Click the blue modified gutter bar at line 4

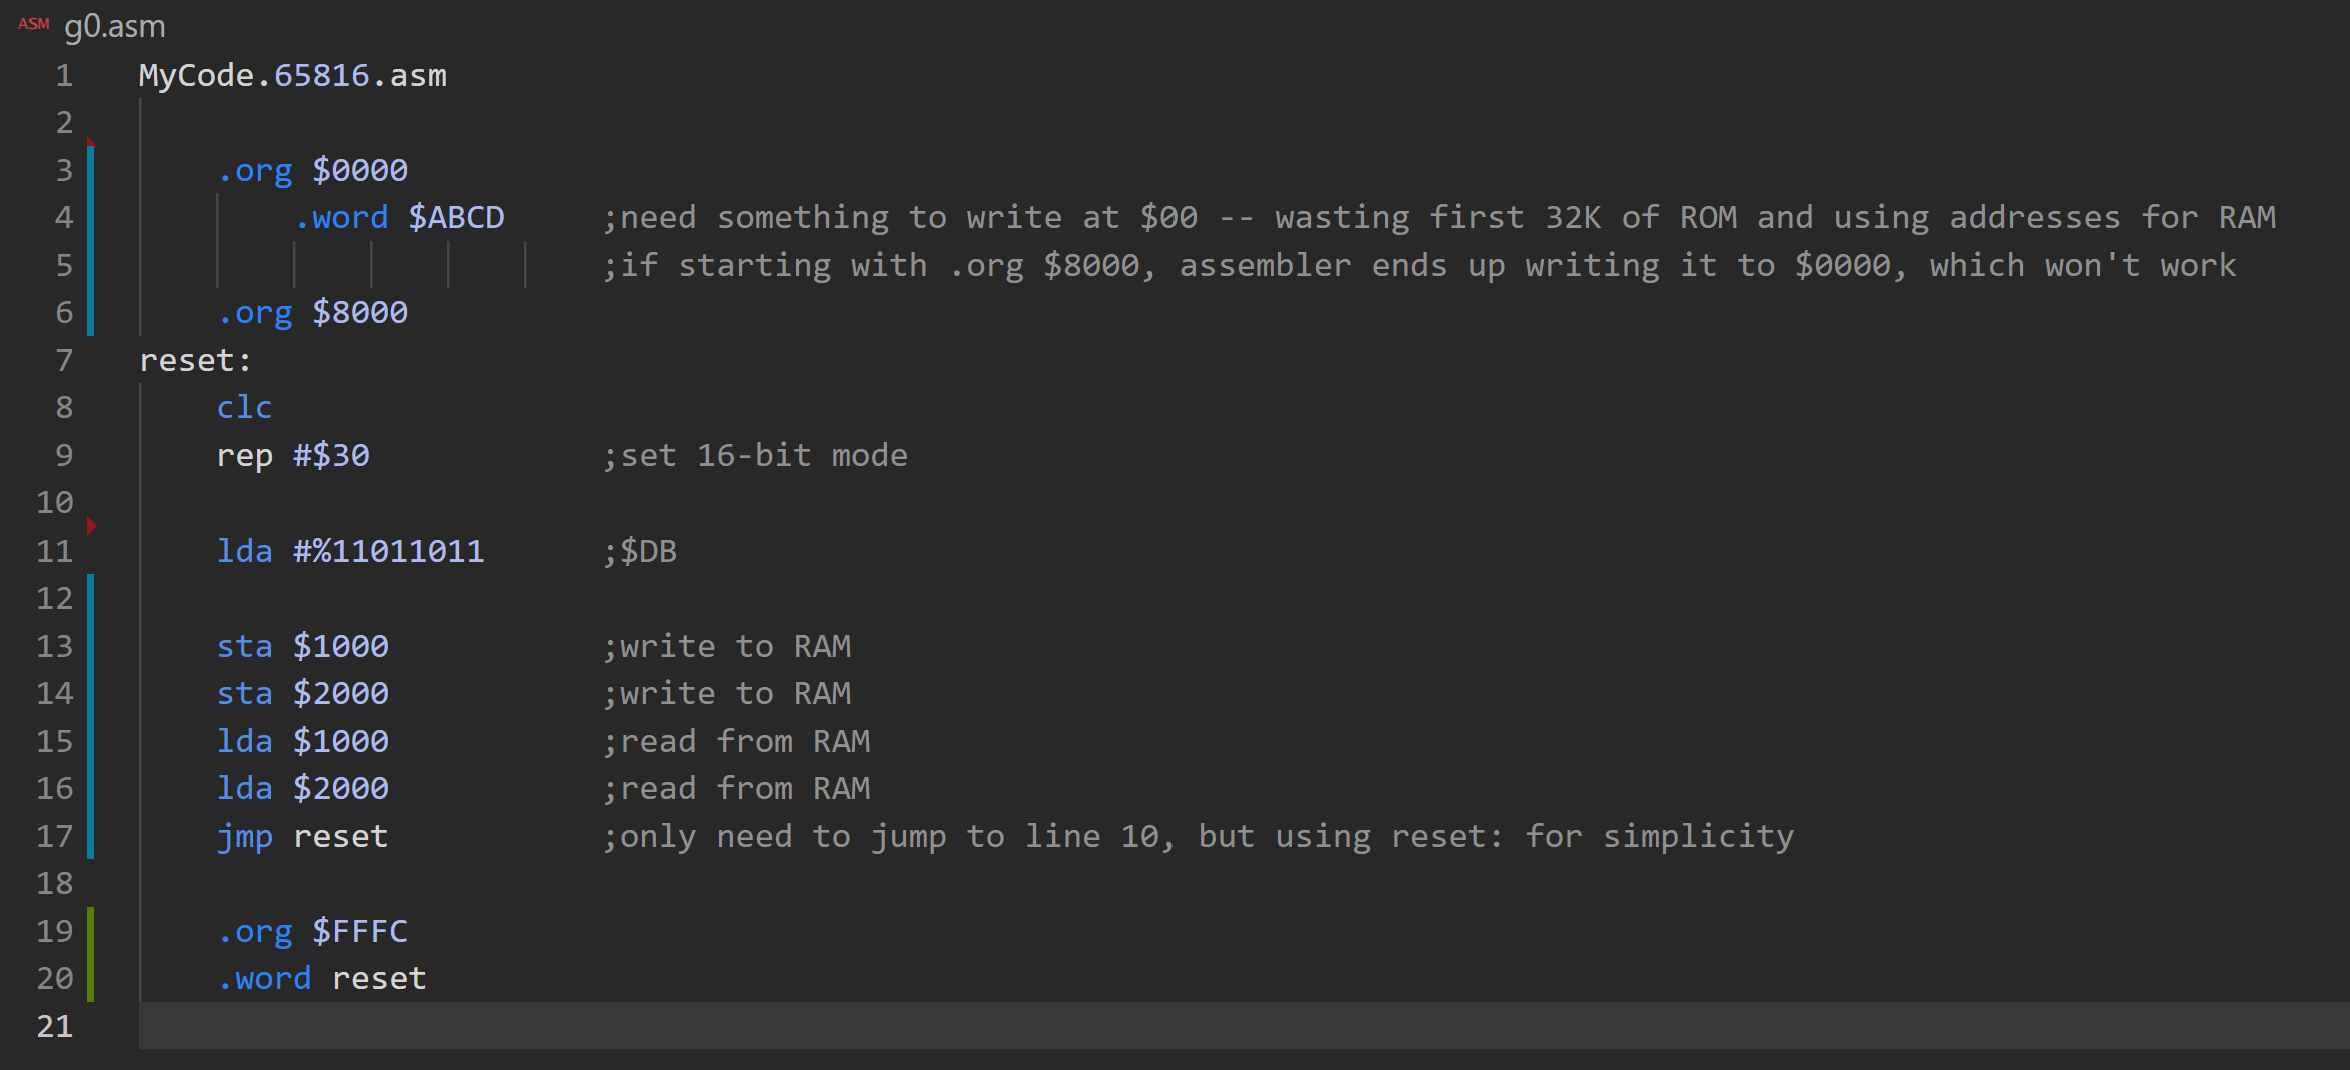click(91, 218)
